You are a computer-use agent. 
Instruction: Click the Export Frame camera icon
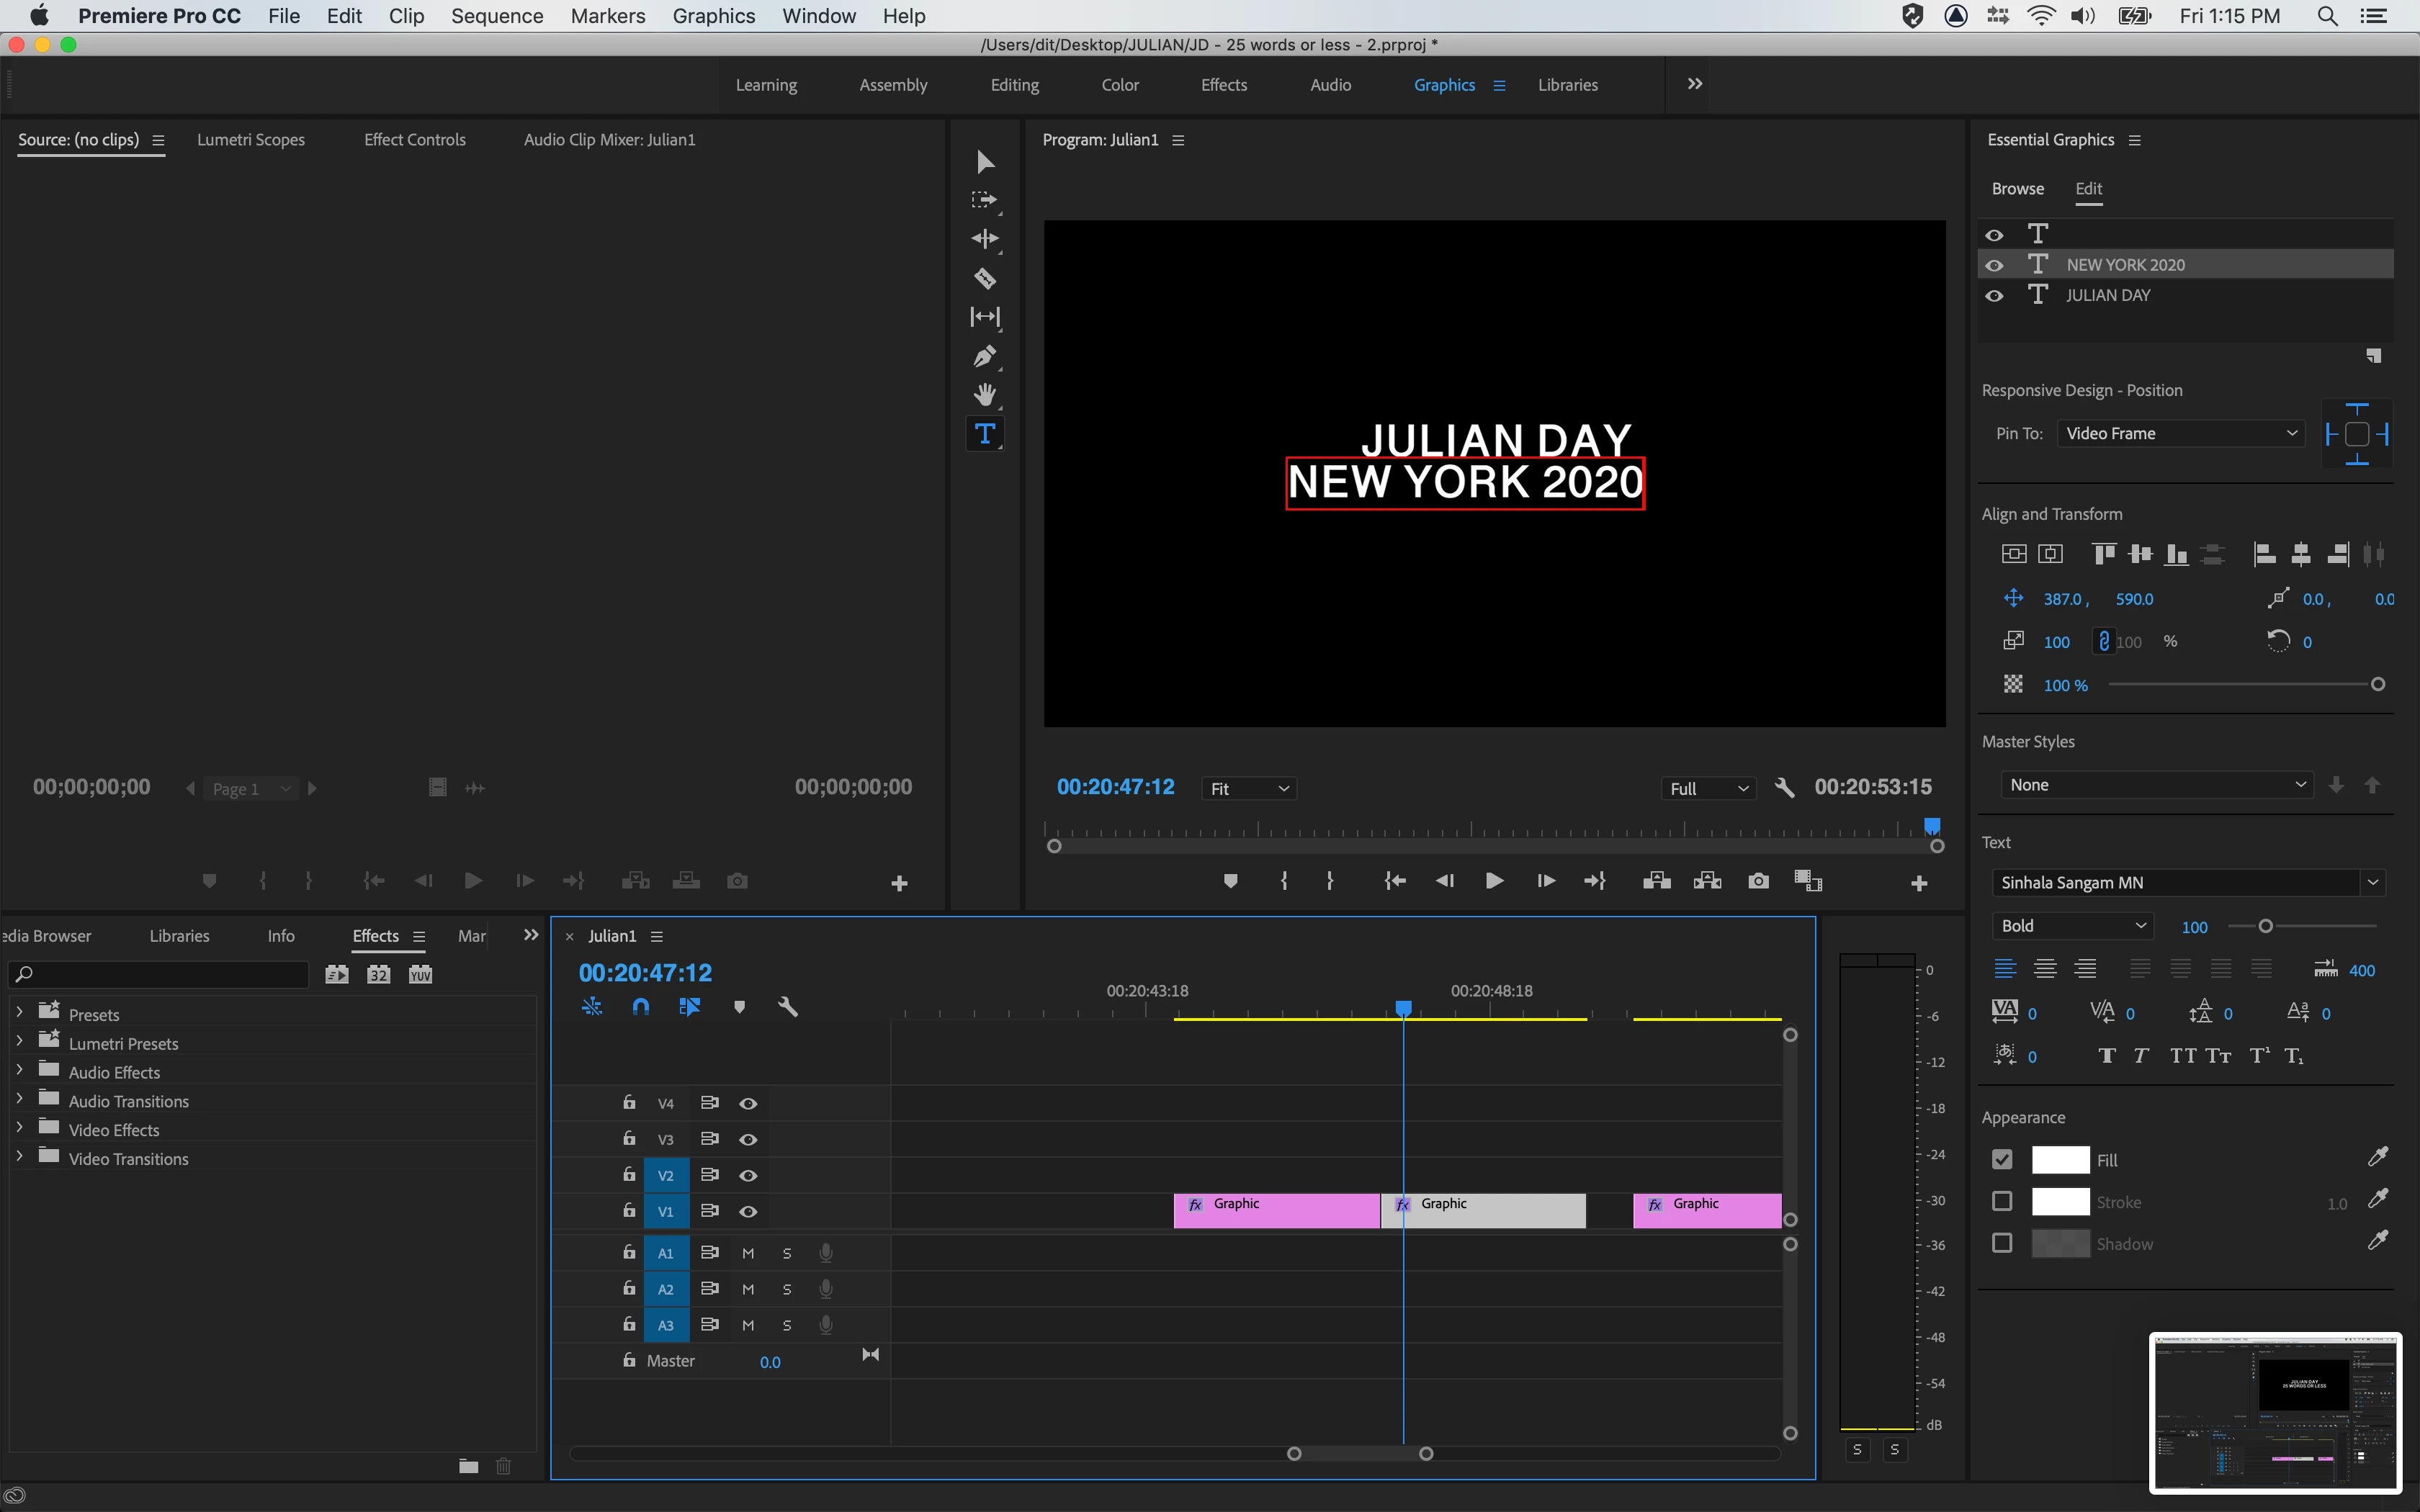1758,881
